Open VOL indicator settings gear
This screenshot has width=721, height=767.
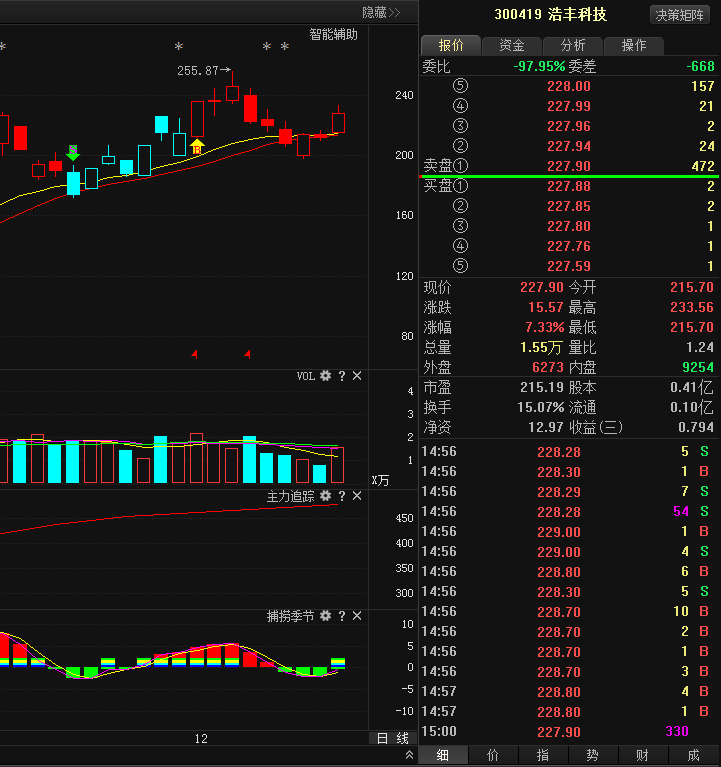point(325,376)
